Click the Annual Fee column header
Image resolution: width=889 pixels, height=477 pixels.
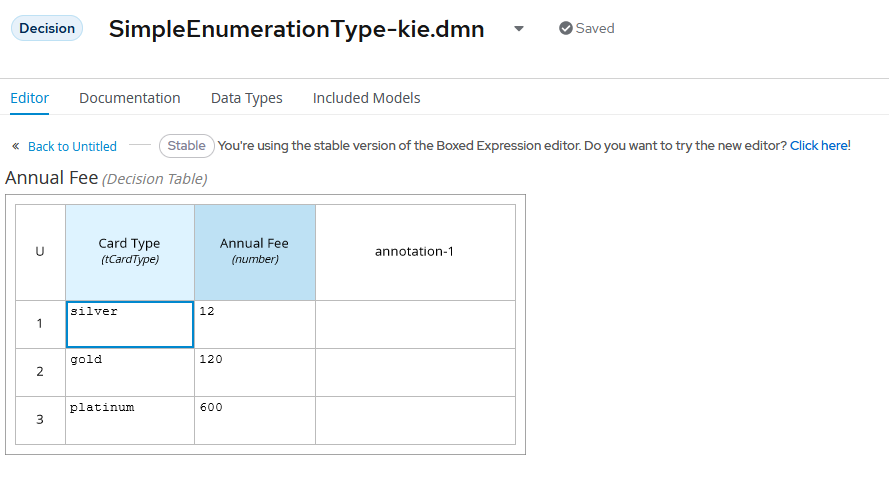[254, 251]
